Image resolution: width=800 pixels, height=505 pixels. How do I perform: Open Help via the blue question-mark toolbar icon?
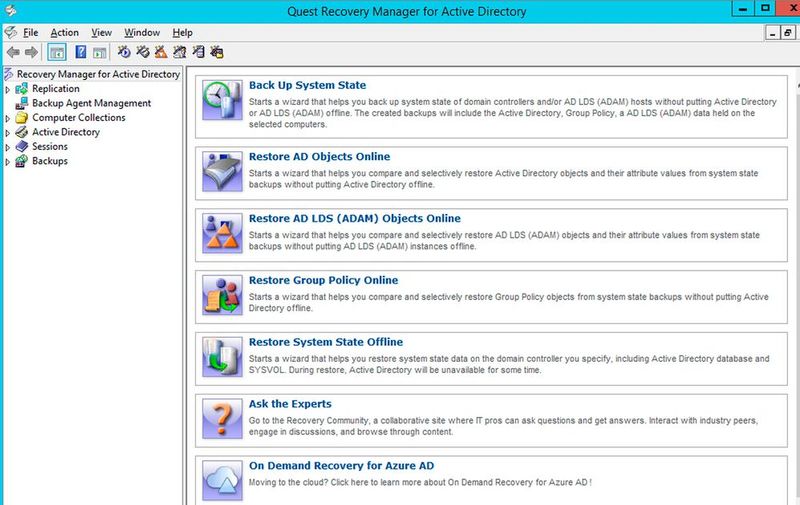81,52
